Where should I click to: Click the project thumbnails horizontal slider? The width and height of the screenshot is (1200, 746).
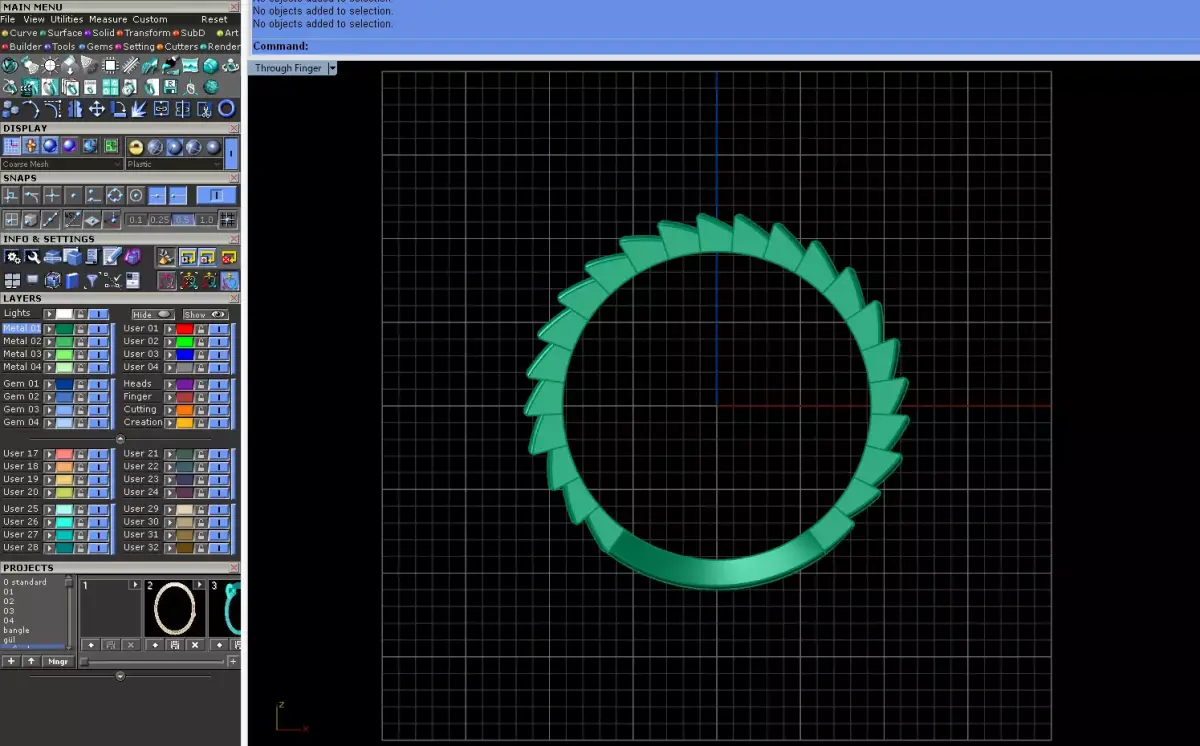click(x=153, y=662)
